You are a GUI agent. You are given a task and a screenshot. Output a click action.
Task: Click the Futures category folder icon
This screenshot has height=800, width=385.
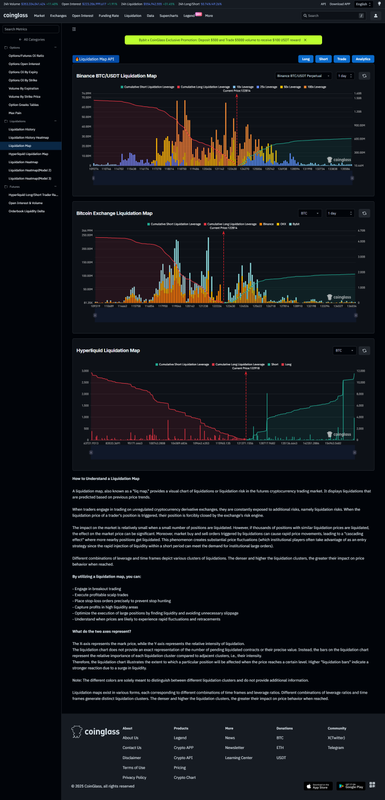tap(6, 187)
